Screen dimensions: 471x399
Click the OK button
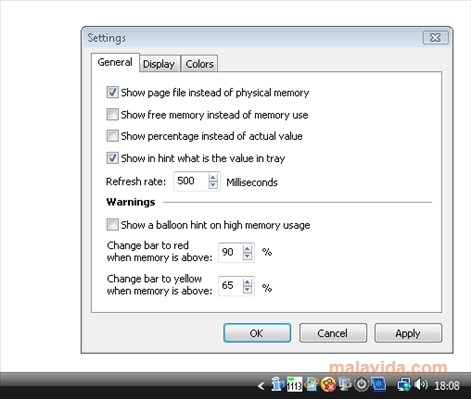pyautogui.click(x=257, y=333)
